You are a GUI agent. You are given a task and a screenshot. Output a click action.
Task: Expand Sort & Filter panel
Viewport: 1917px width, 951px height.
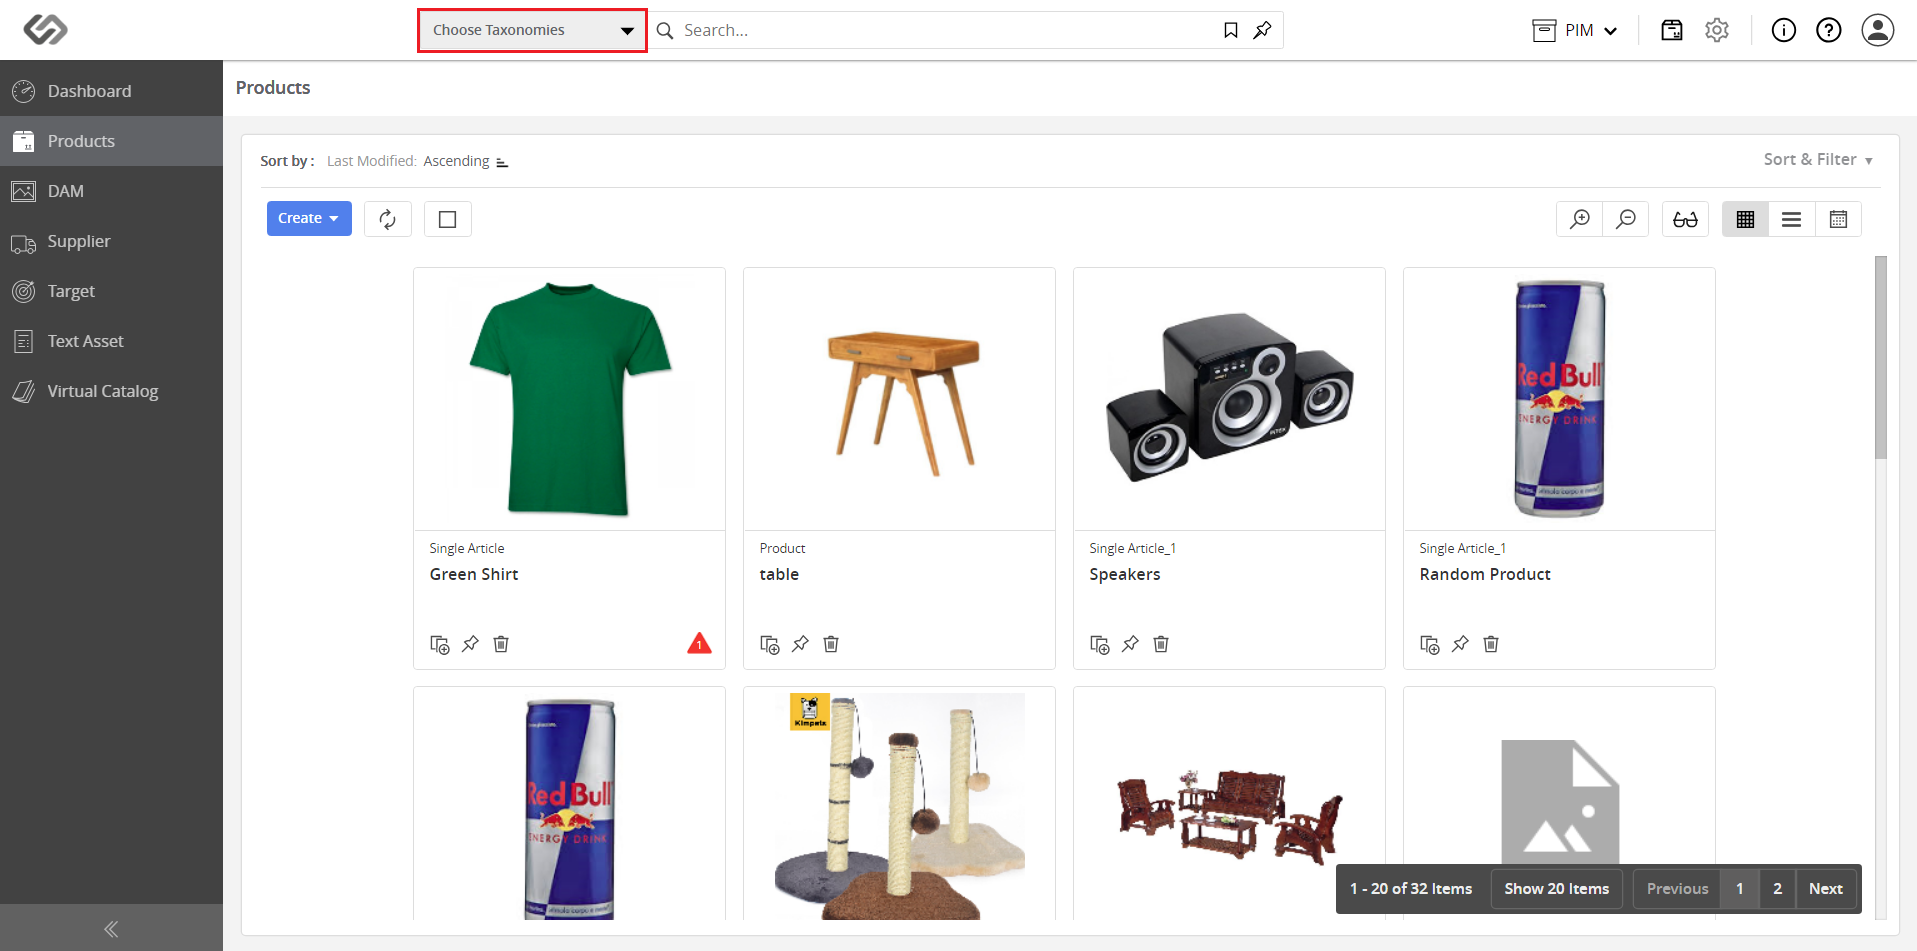click(1818, 160)
